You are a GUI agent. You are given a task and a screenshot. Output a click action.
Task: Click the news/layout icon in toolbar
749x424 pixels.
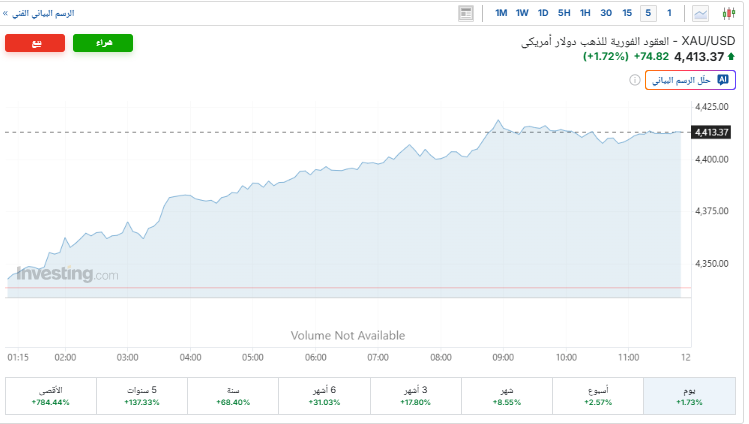[x=466, y=13]
